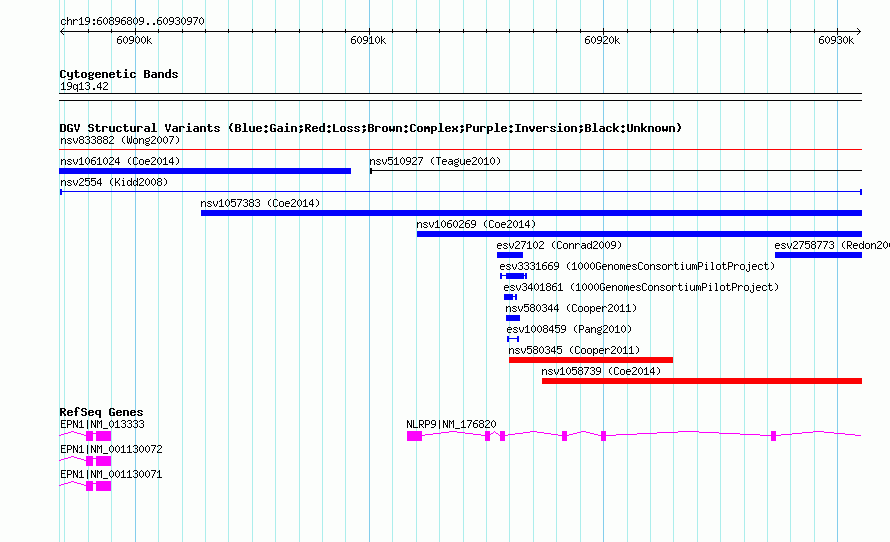This screenshot has height=542, width=890.
Task: Click the ruler's right arrow end
Action: tap(859, 32)
